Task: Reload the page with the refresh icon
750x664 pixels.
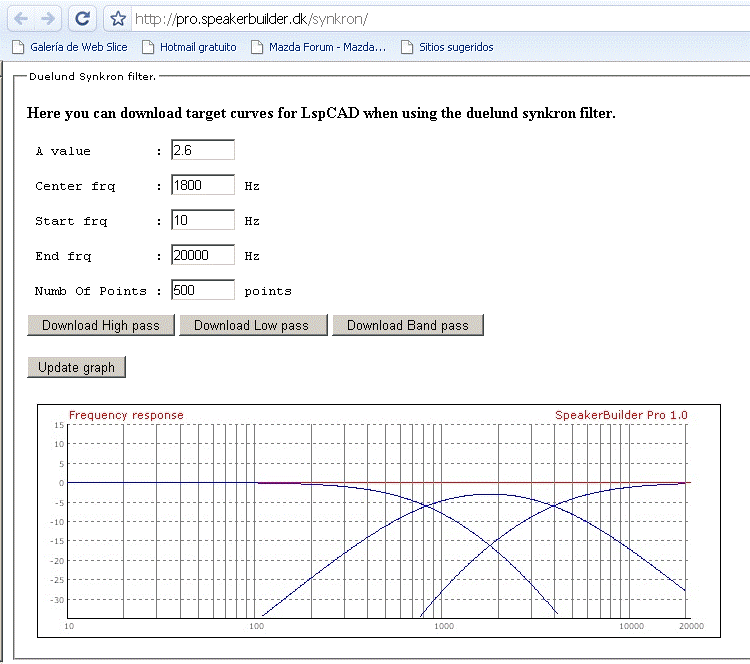Action: coord(83,19)
